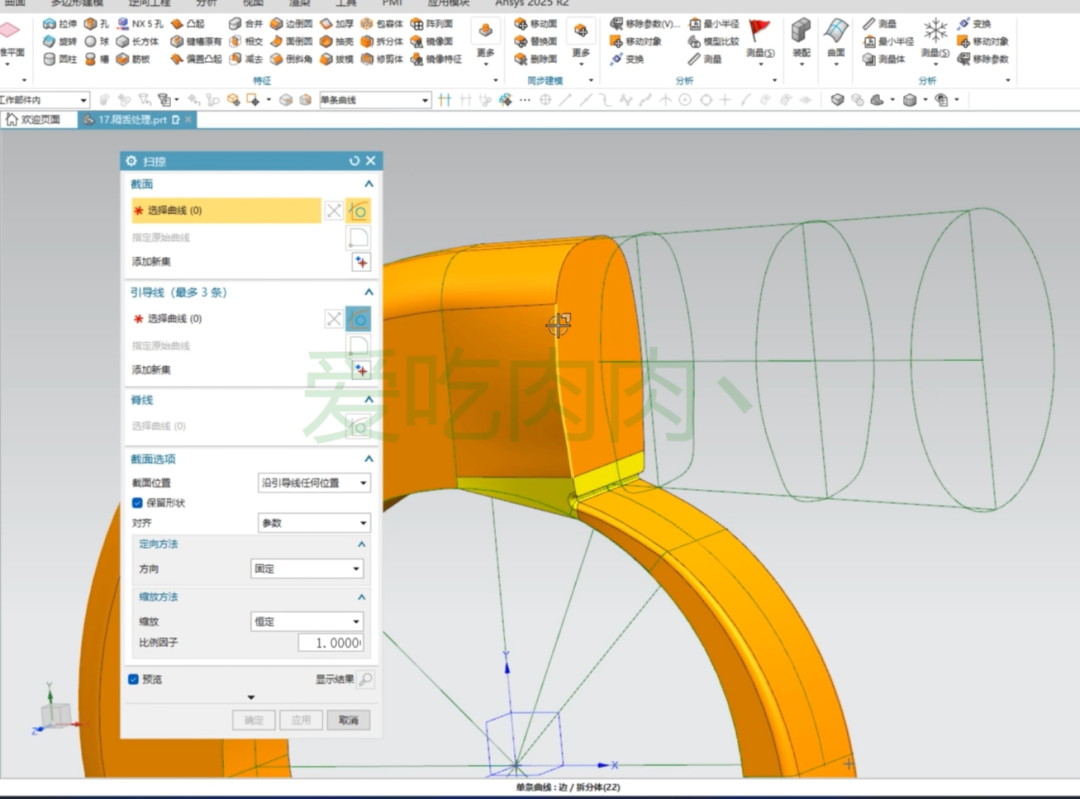Image resolution: width=1080 pixels, height=799 pixels.
Task: Select the 拆分体 split body tool
Action: pyautogui.click(x=382, y=41)
